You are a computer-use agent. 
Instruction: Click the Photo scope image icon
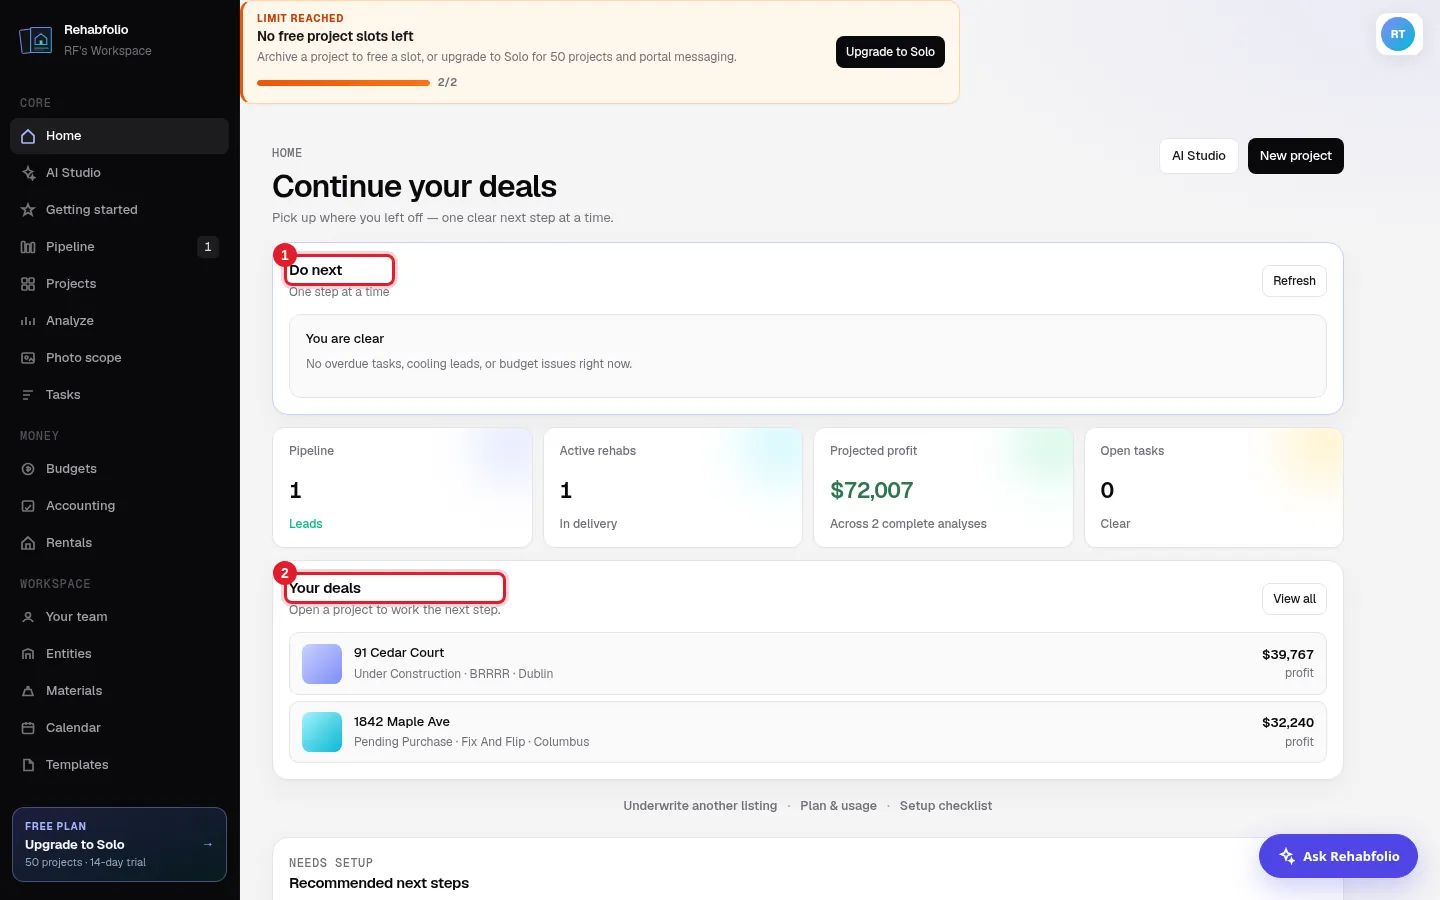click(x=28, y=358)
